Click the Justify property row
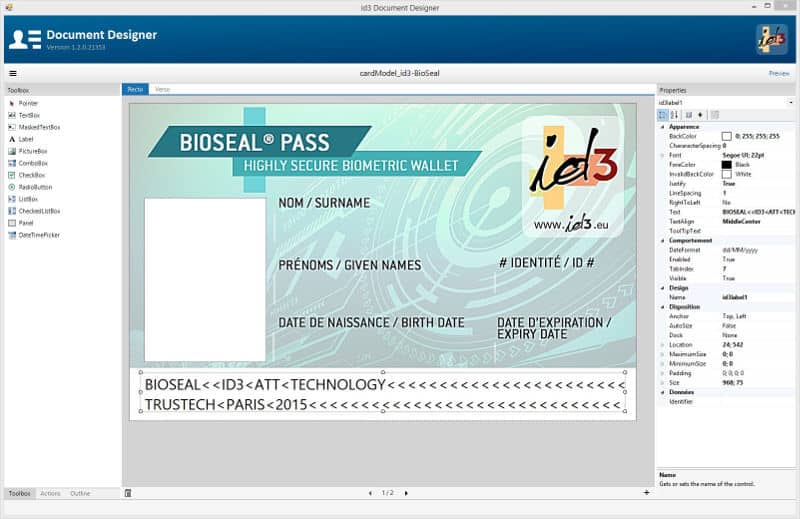The width and height of the screenshot is (800, 519). (727, 184)
